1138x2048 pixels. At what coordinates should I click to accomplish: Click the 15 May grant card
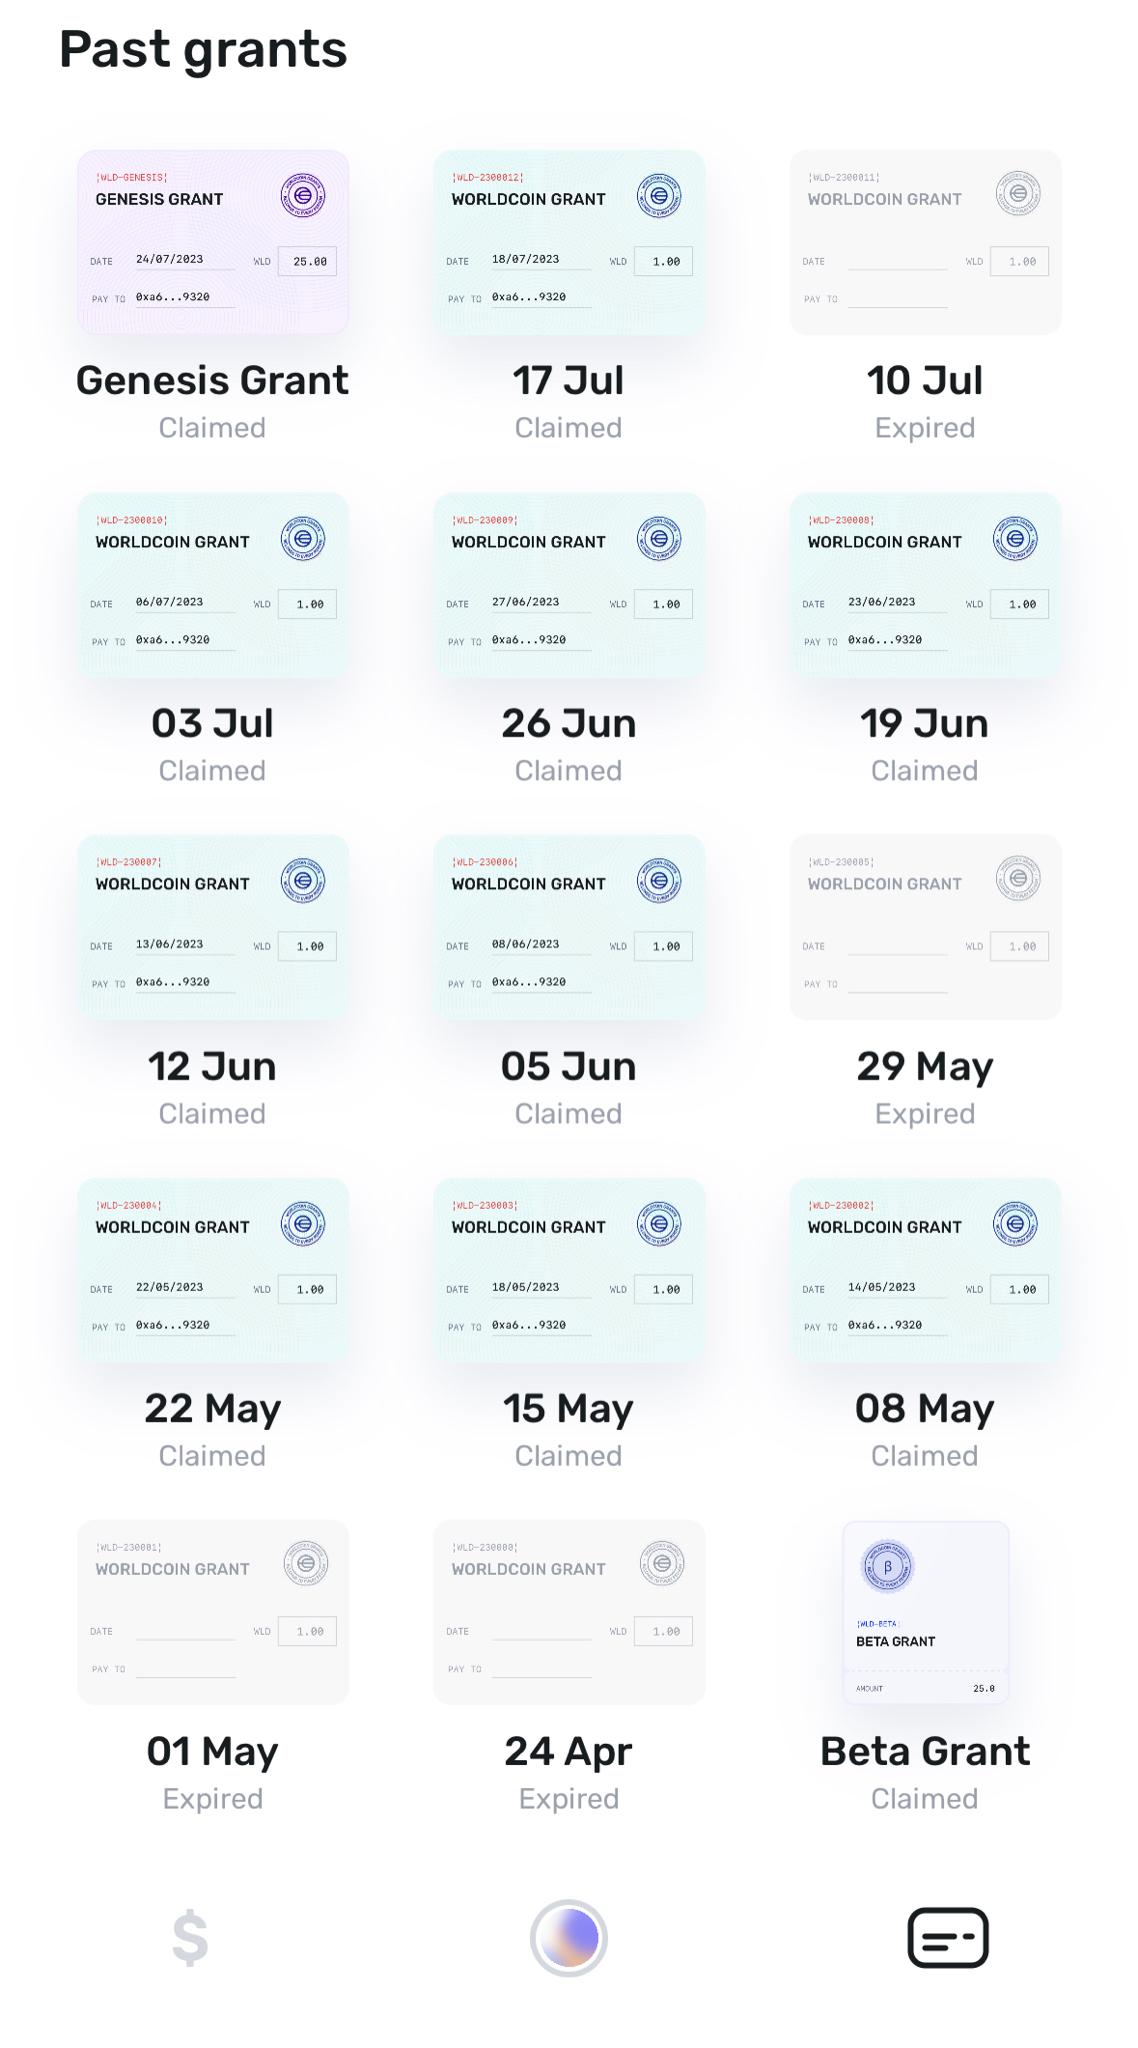pos(569,1270)
